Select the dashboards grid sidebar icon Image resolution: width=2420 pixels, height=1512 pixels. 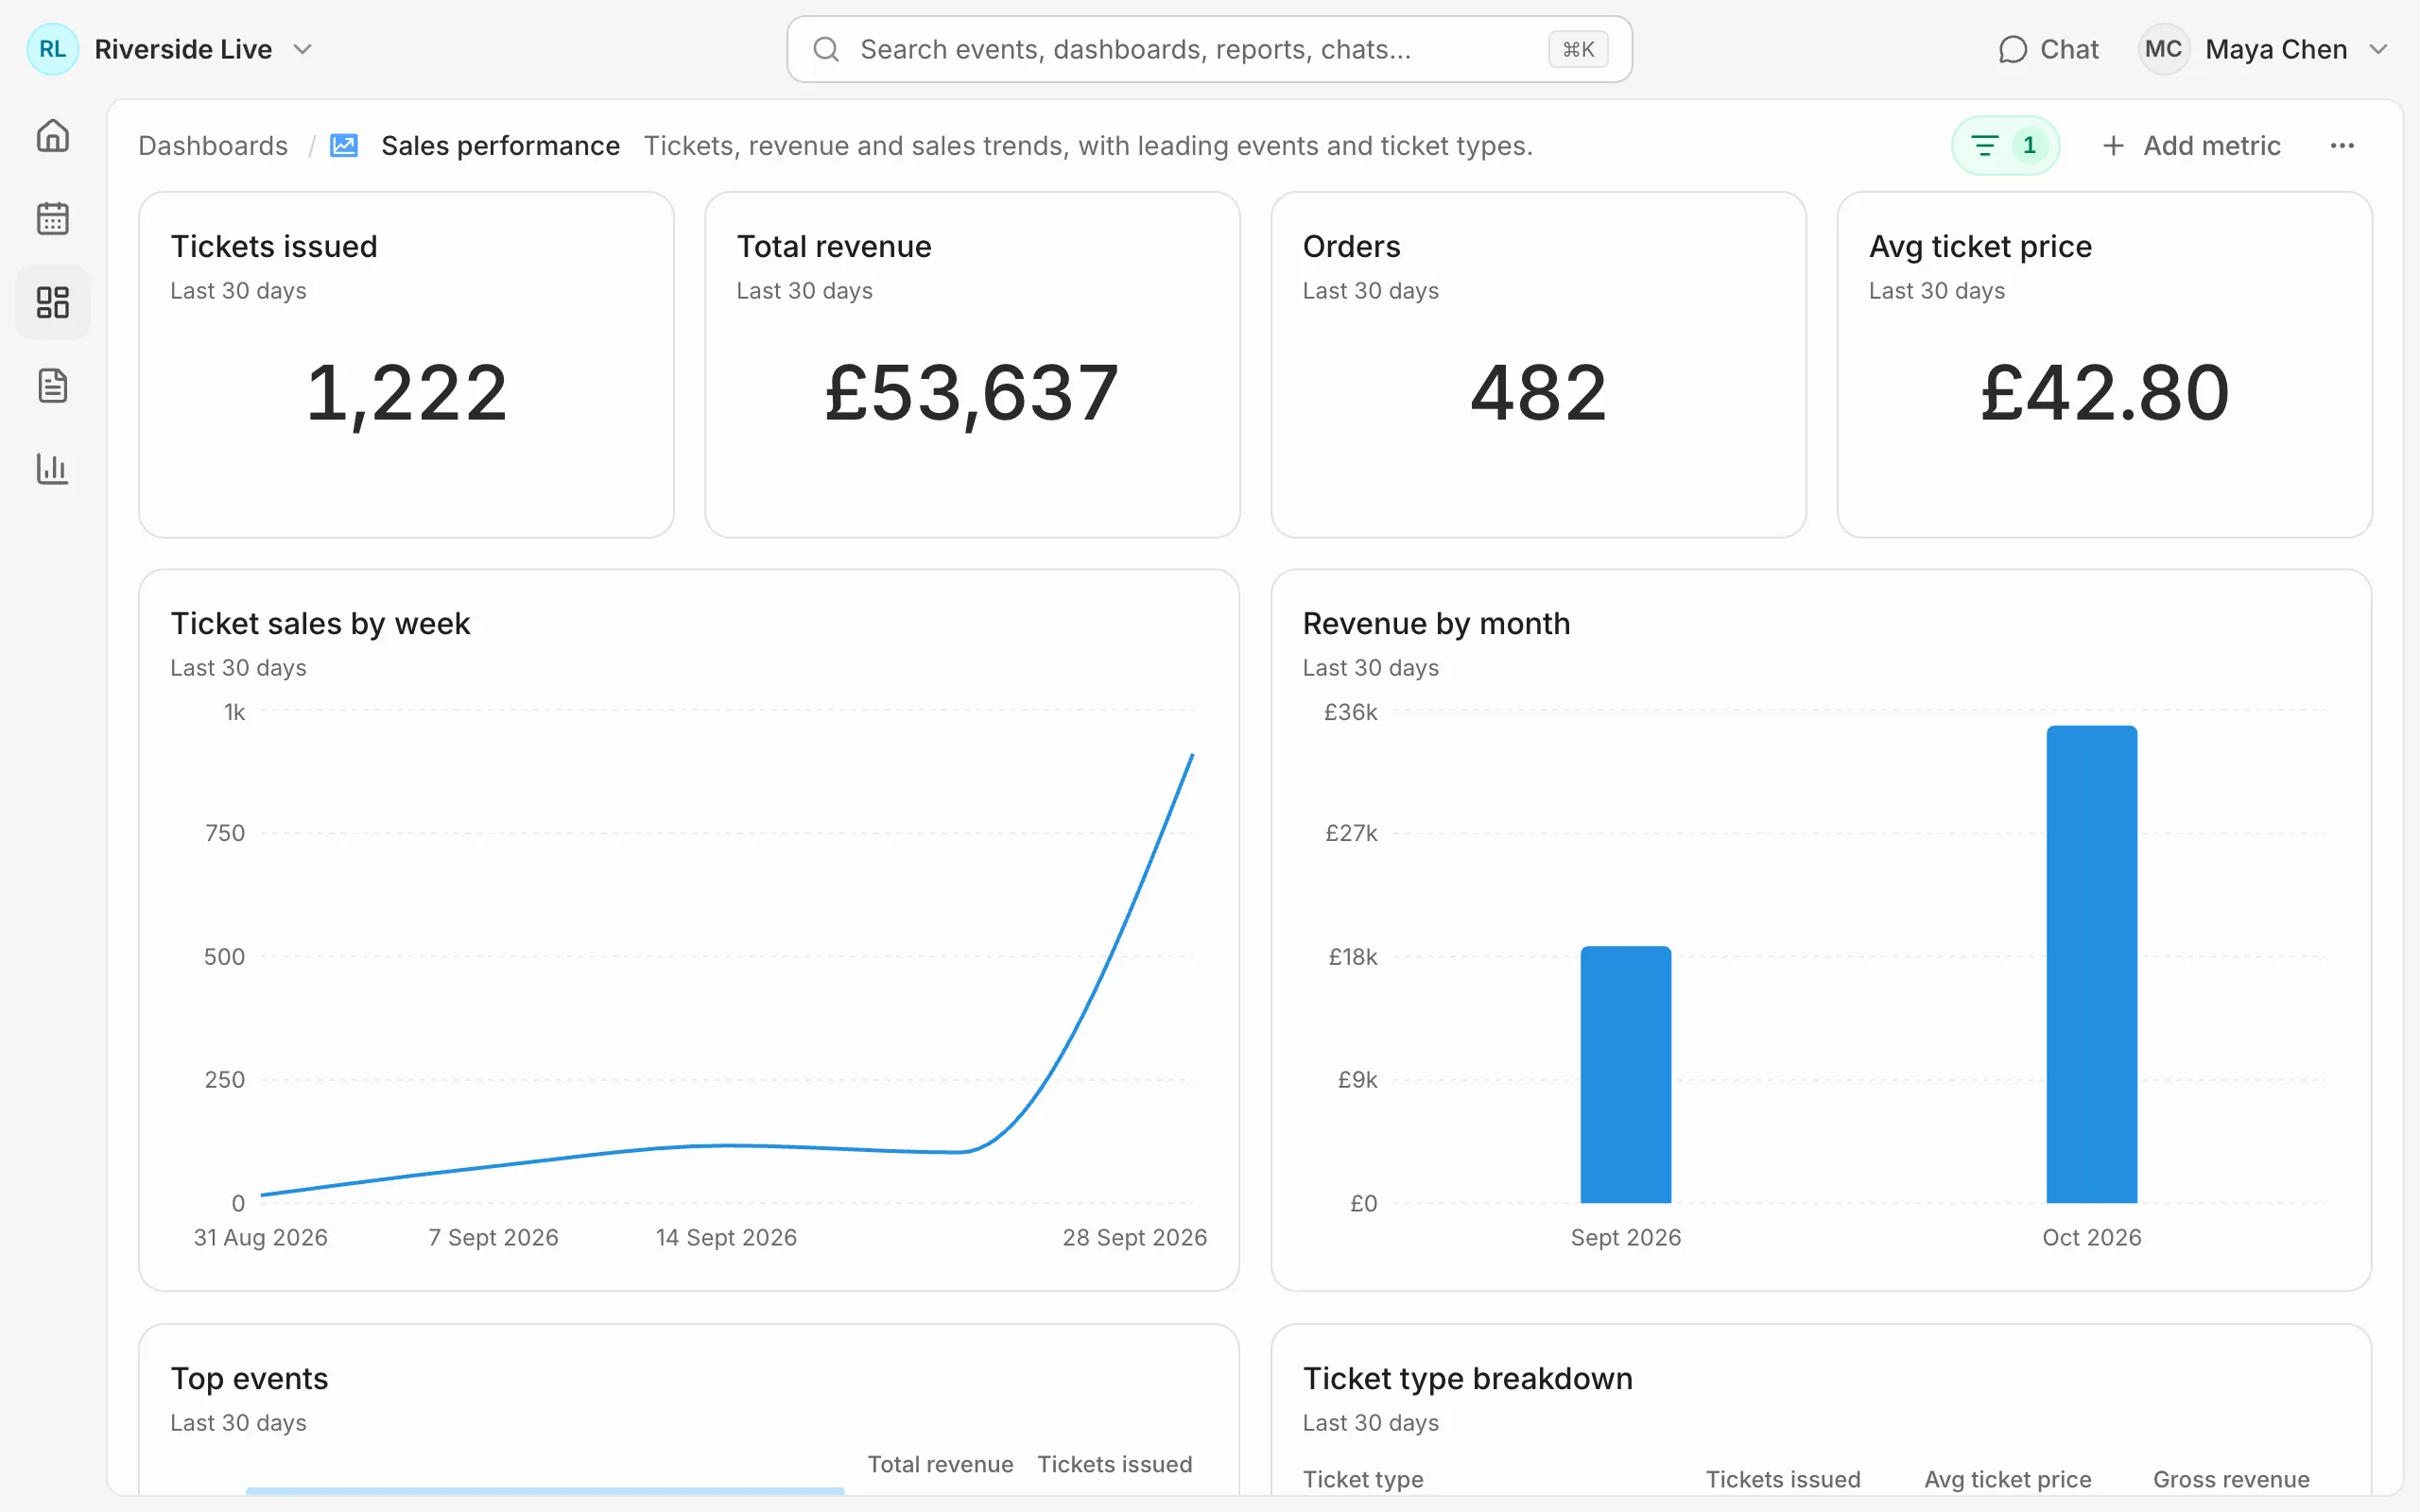click(x=52, y=302)
